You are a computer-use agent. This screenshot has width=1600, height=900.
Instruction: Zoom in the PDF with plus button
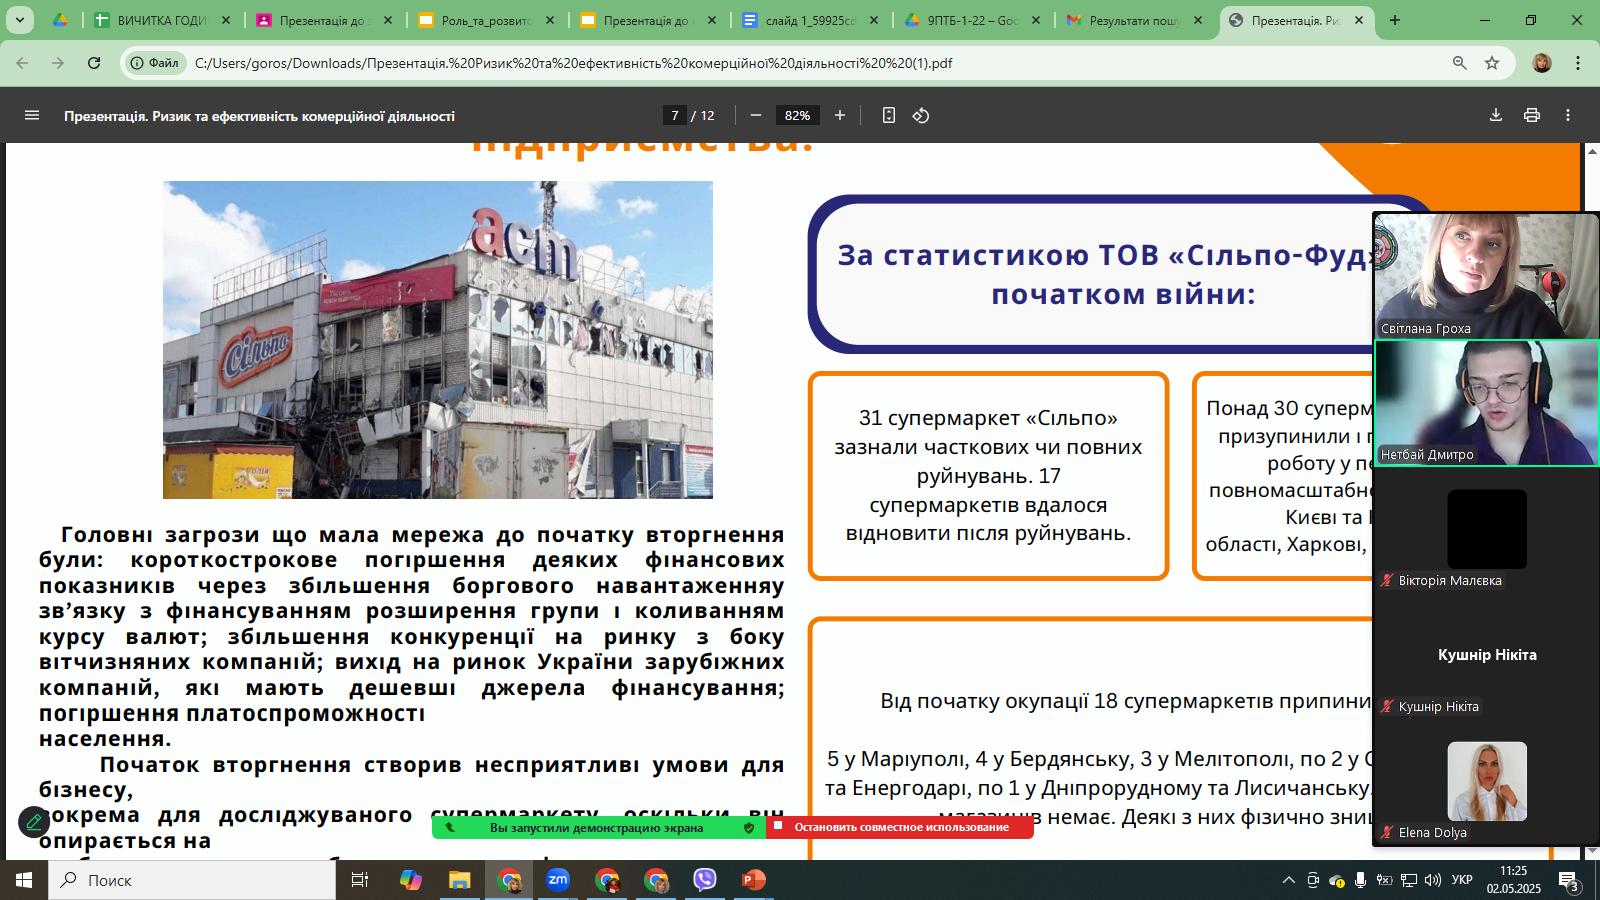(x=840, y=115)
